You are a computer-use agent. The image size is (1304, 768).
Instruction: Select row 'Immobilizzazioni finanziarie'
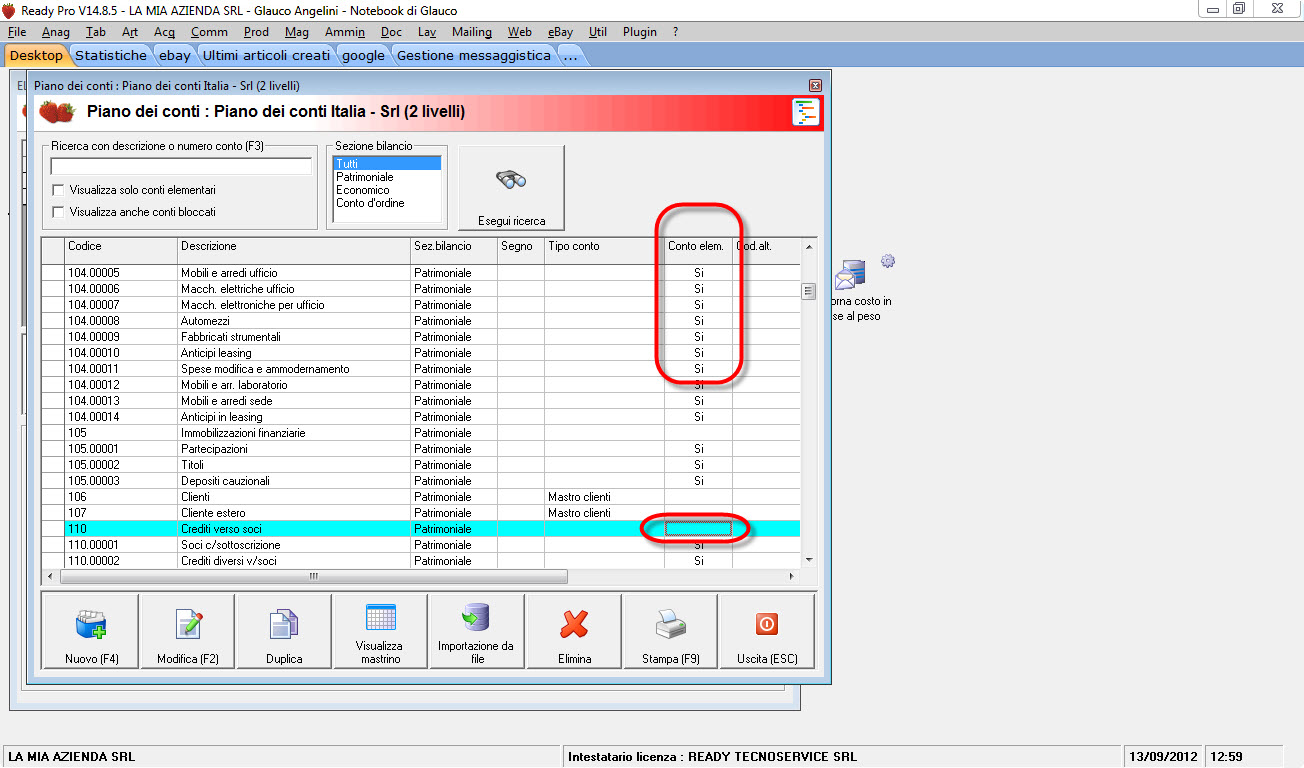(420, 433)
